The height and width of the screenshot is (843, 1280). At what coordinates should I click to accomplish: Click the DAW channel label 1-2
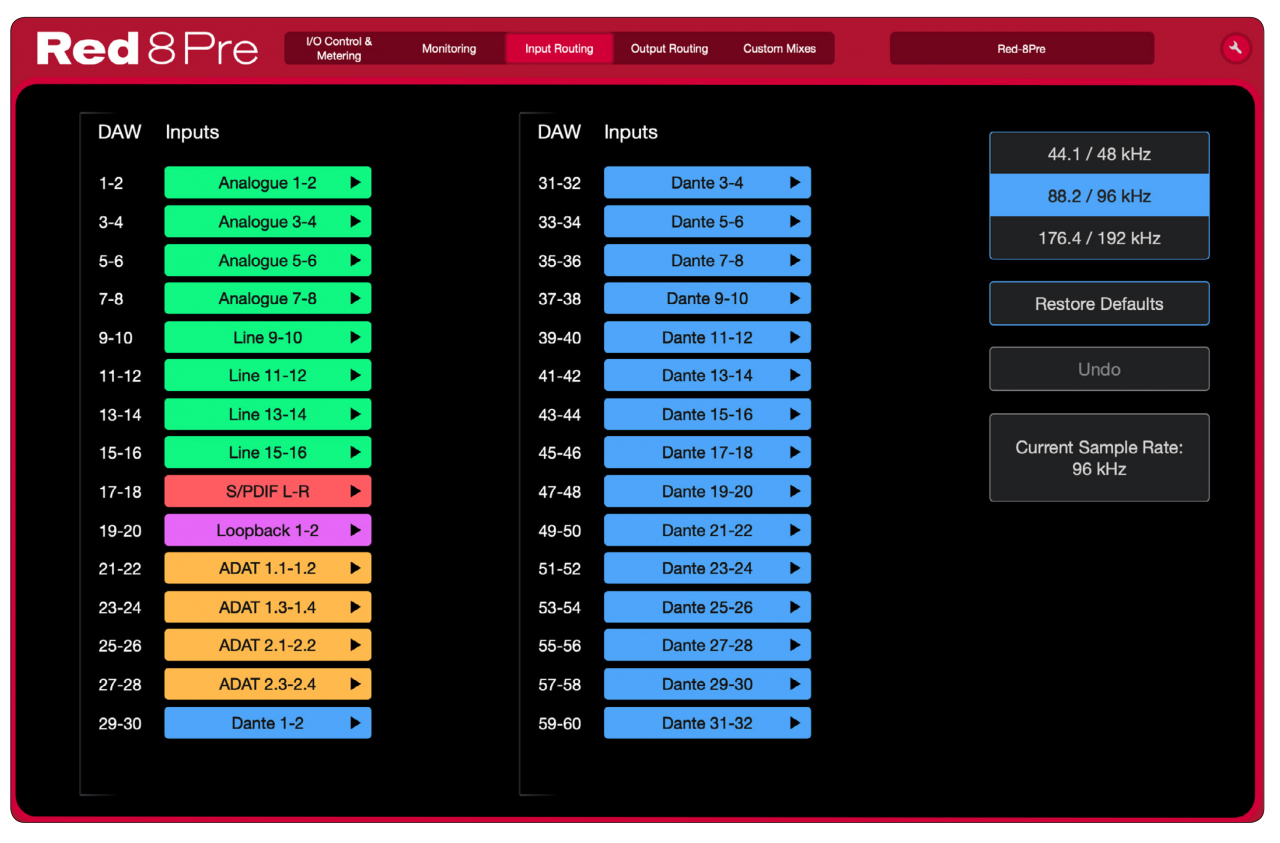111,183
